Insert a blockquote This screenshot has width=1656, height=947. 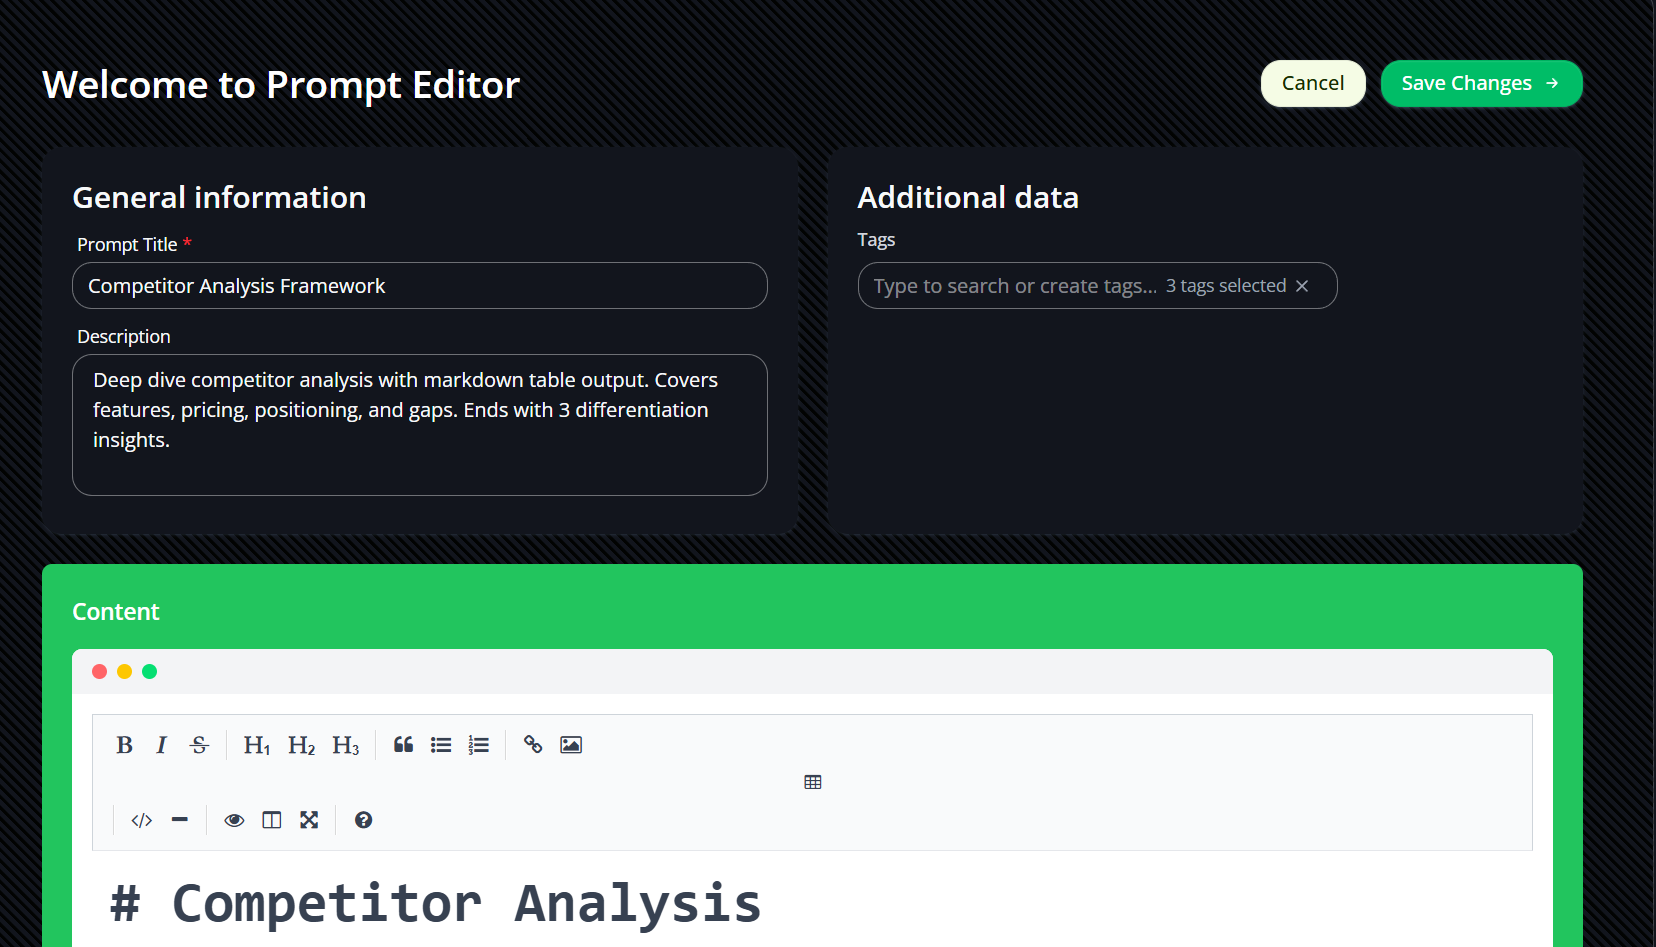click(403, 745)
